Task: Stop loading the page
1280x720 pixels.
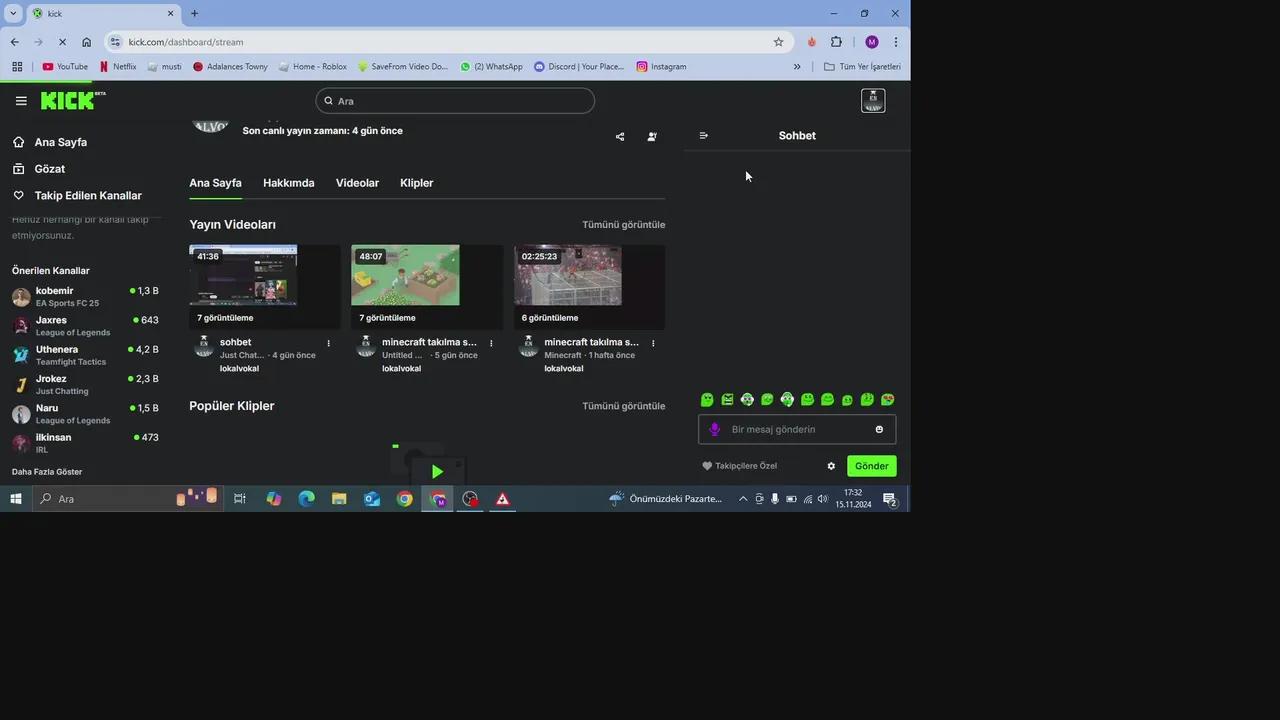Action: click(x=62, y=42)
